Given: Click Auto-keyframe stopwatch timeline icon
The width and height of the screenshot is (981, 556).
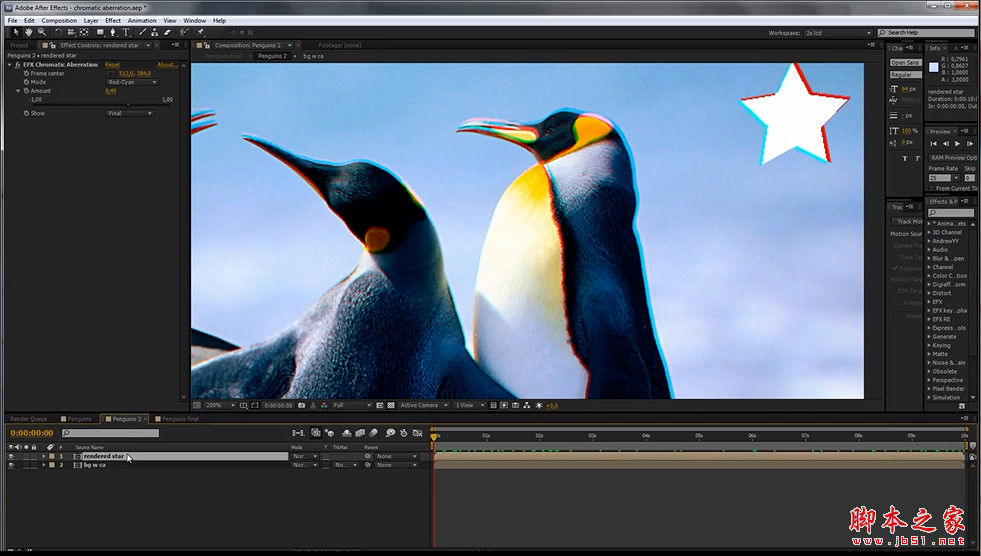Looking at the screenshot, I should [x=404, y=433].
